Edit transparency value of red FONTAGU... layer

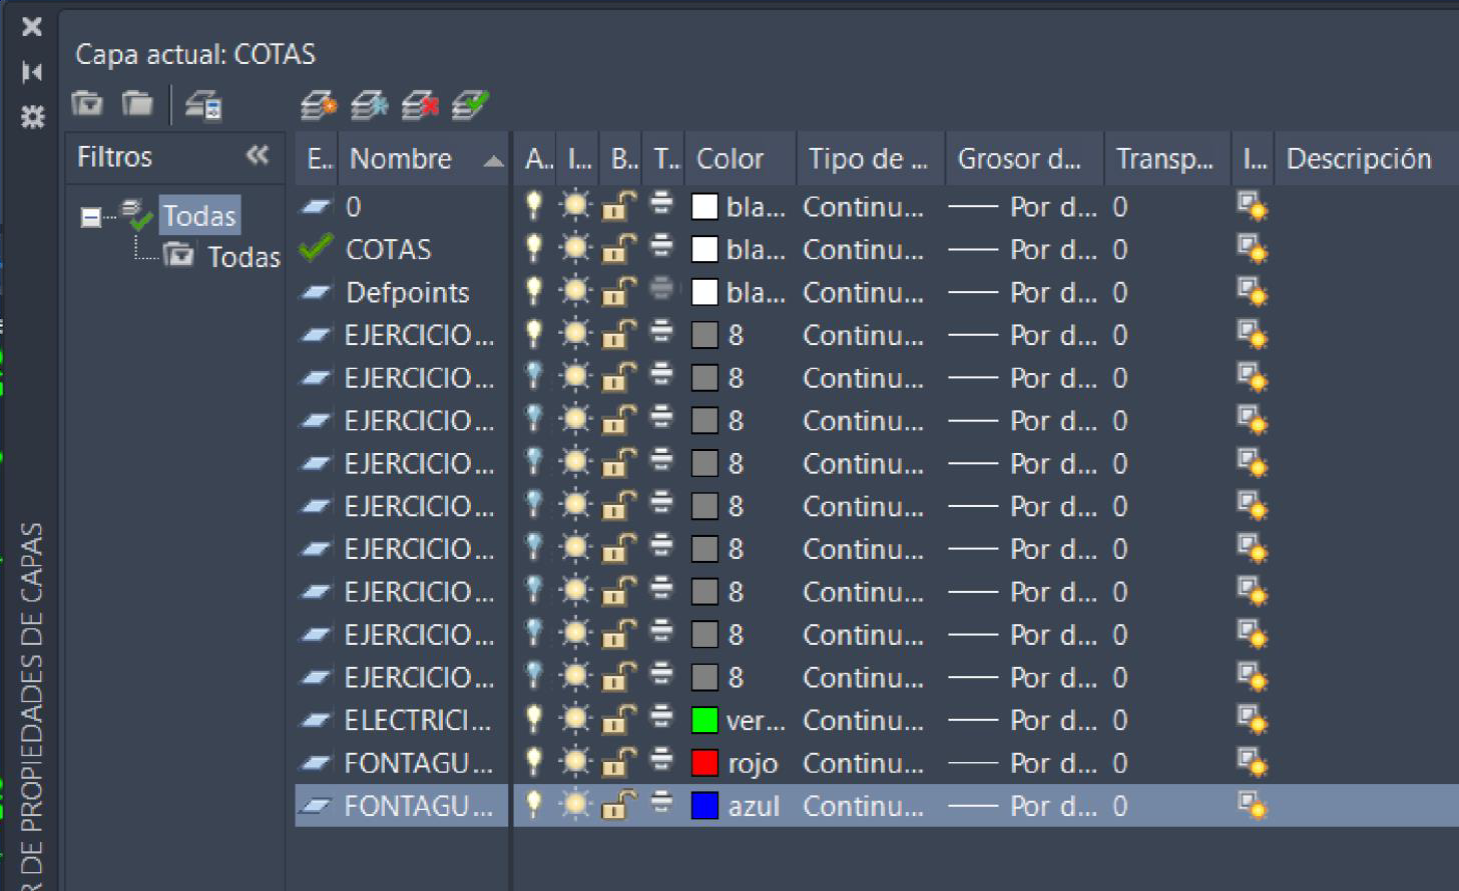(x=1120, y=763)
